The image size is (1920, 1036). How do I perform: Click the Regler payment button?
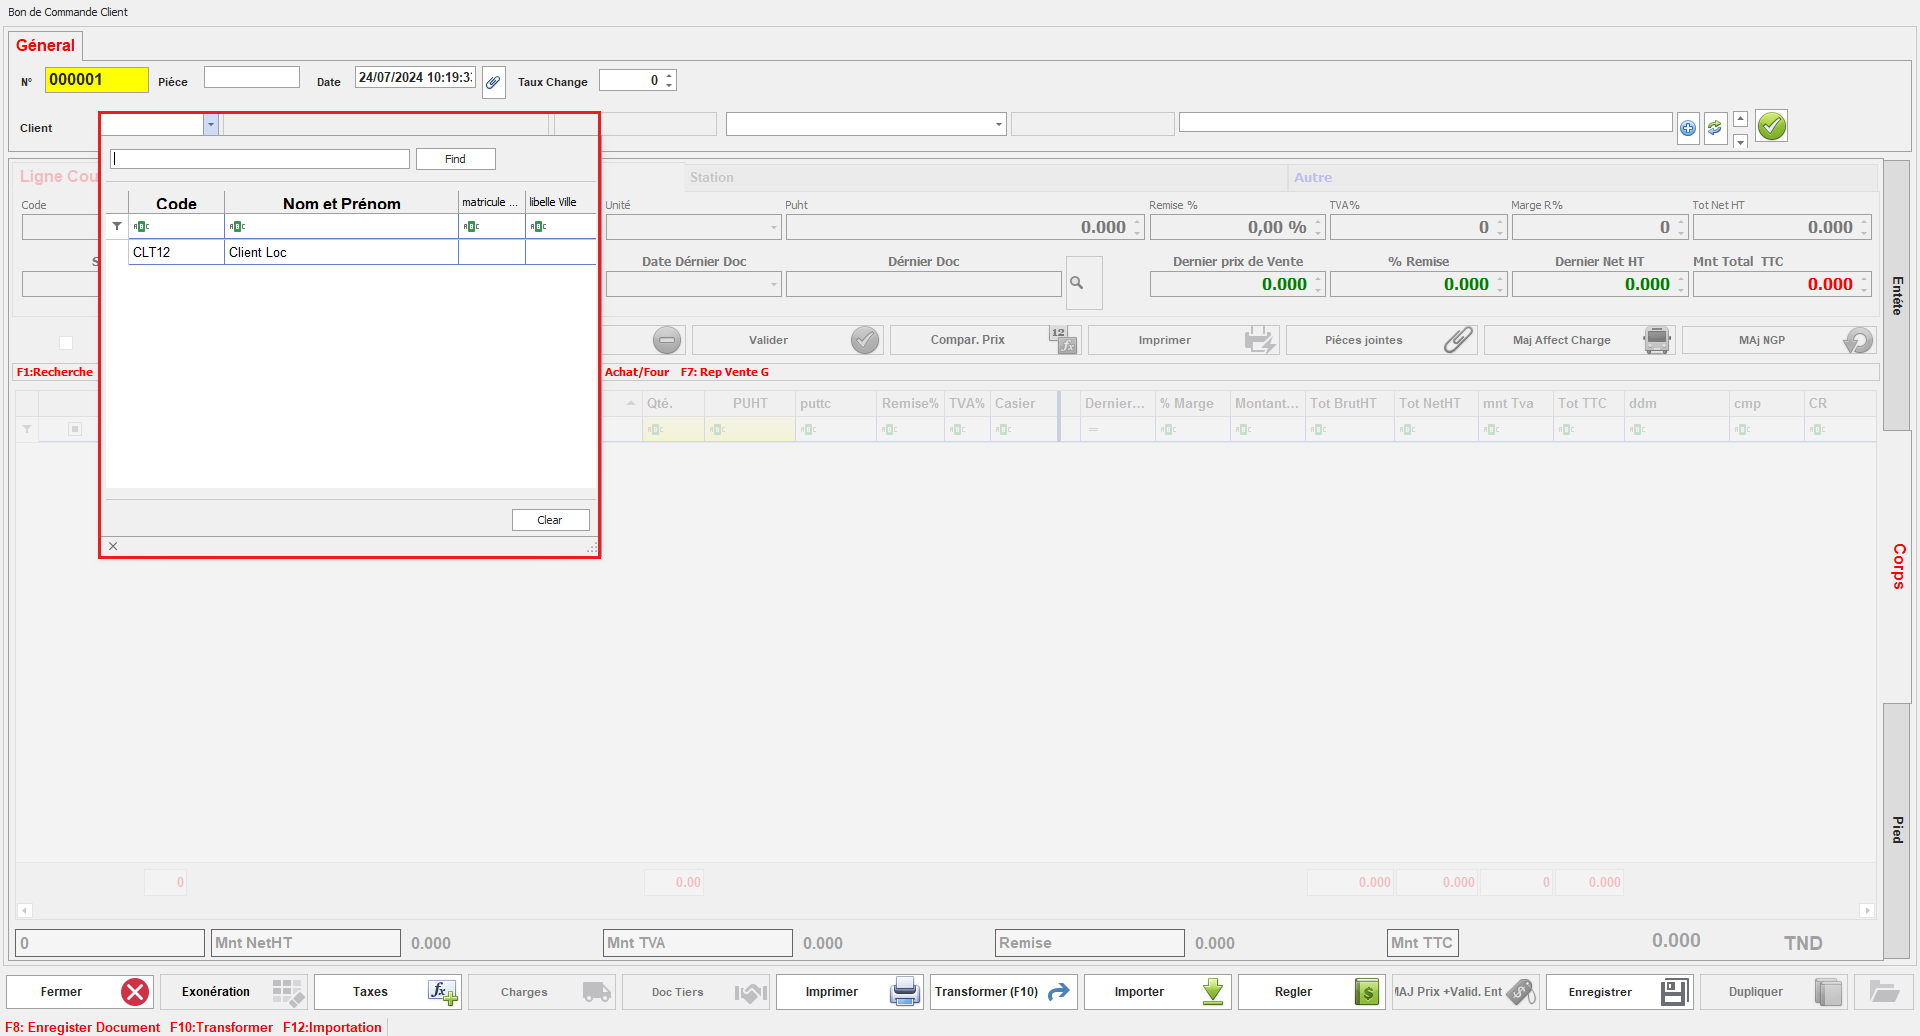pos(1312,992)
